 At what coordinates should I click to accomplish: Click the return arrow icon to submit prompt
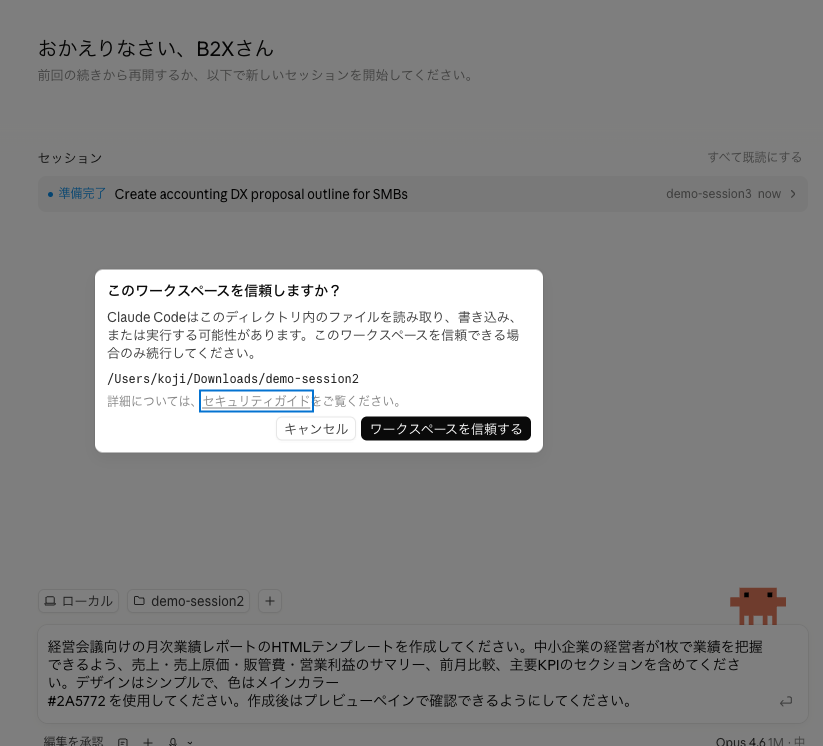[x=786, y=701]
